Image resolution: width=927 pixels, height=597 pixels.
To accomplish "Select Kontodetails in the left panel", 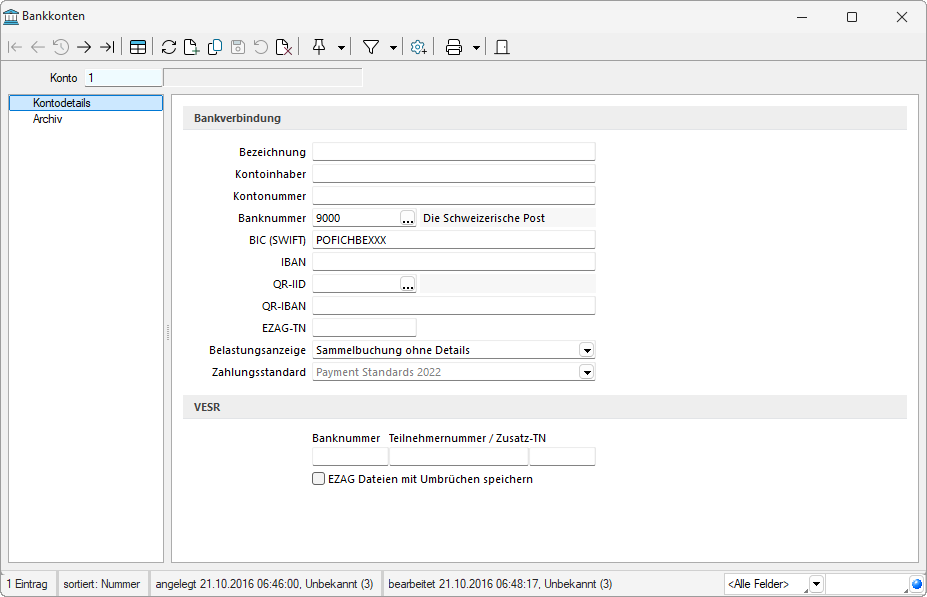I will (x=62, y=103).
